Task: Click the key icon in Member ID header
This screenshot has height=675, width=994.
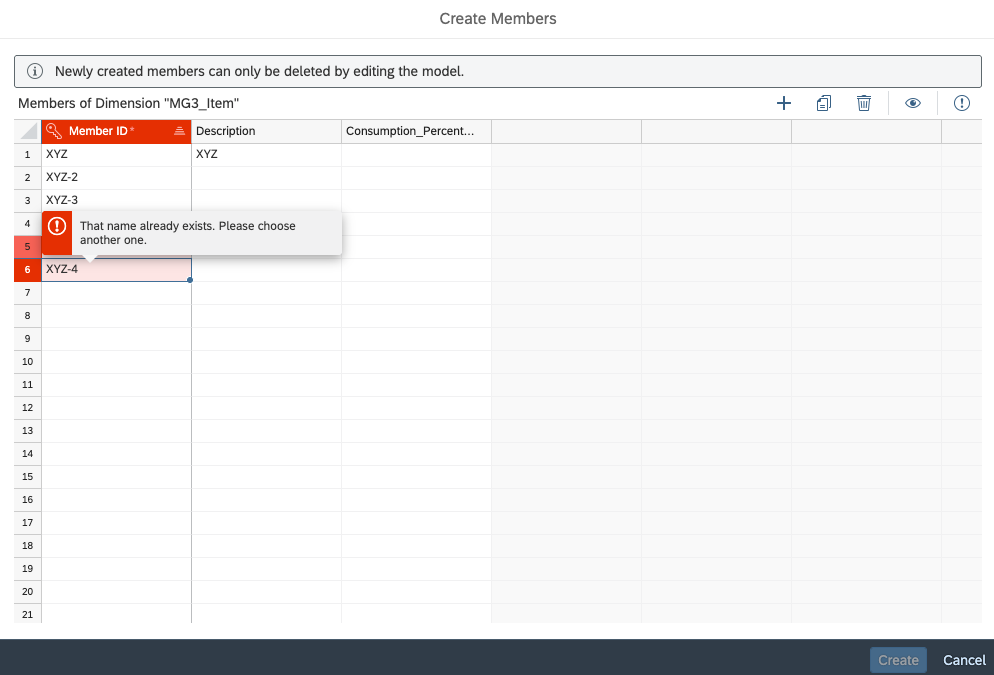Action: point(55,131)
